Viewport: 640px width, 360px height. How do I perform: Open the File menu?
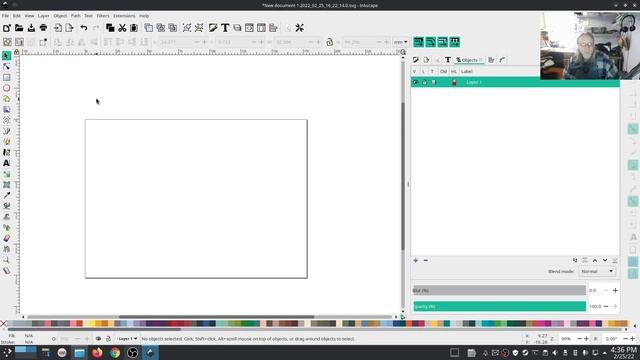pos(5,16)
